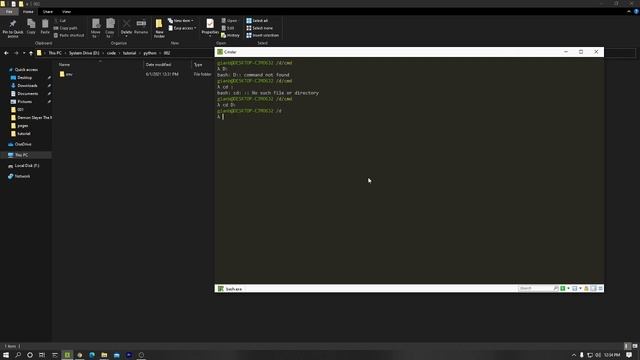Switch to the Home ribbon tab
This screenshot has width=640, height=360.
point(28,12)
